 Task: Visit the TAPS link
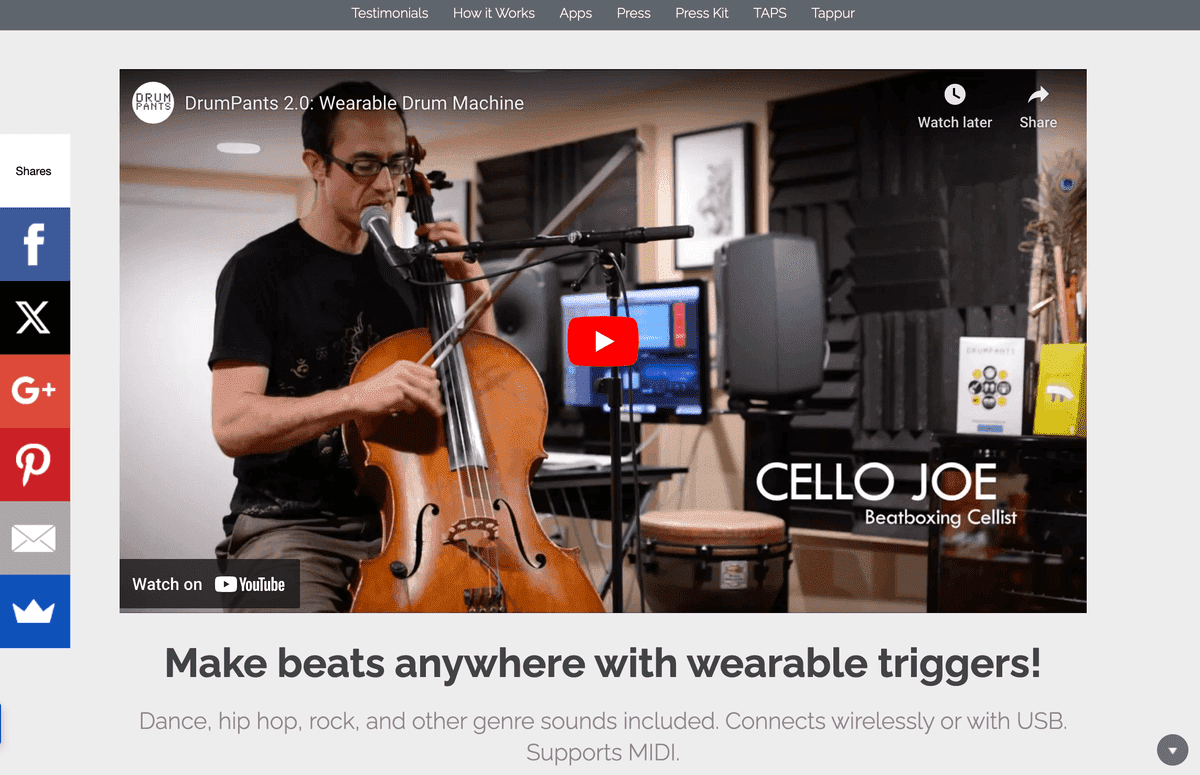pyautogui.click(x=770, y=13)
